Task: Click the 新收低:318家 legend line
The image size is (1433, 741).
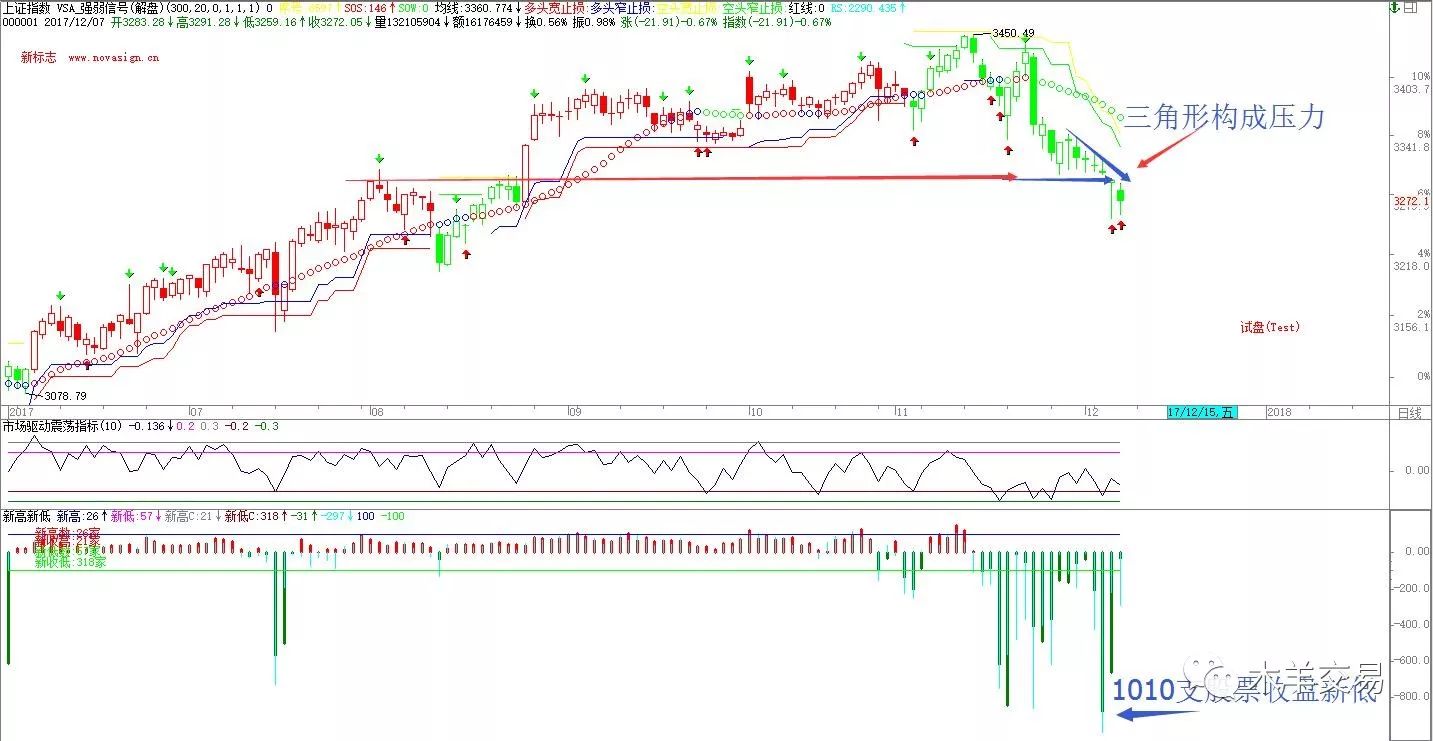Action: [70, 563]
